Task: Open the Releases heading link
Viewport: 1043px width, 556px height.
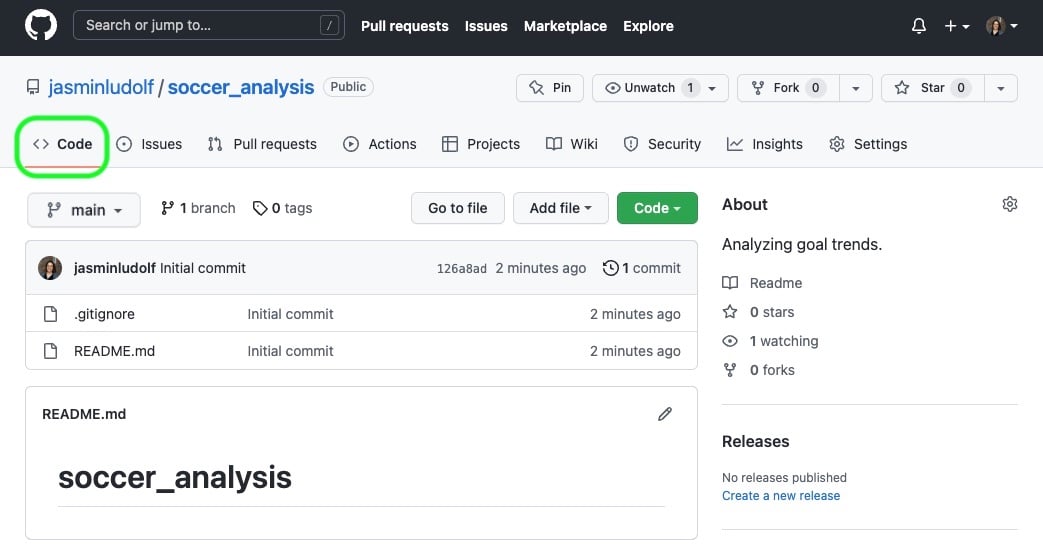Action: (x=755, y=442)
